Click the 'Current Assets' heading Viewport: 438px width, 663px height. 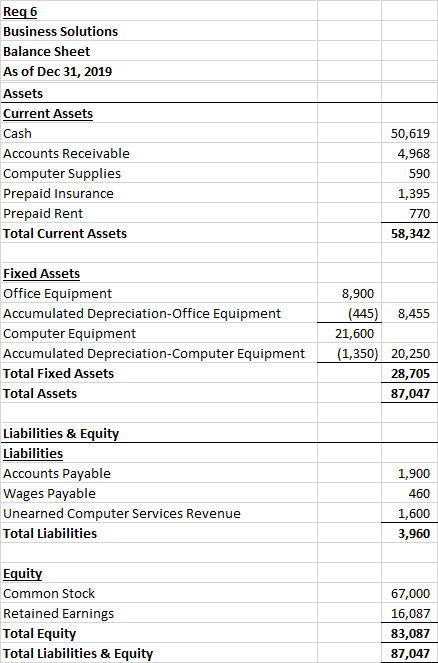(x=48, y=114)
